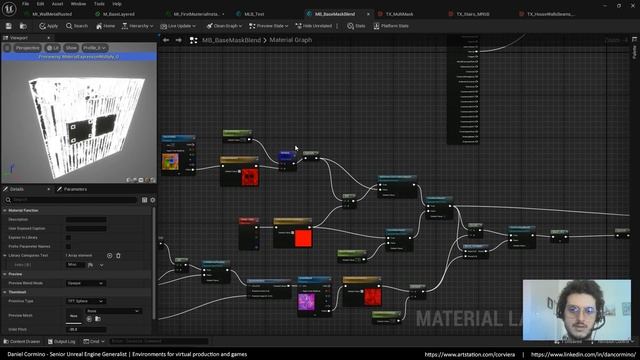Open the File menu
Viewport: 640px width, 360px height.
tap(25, 4)
